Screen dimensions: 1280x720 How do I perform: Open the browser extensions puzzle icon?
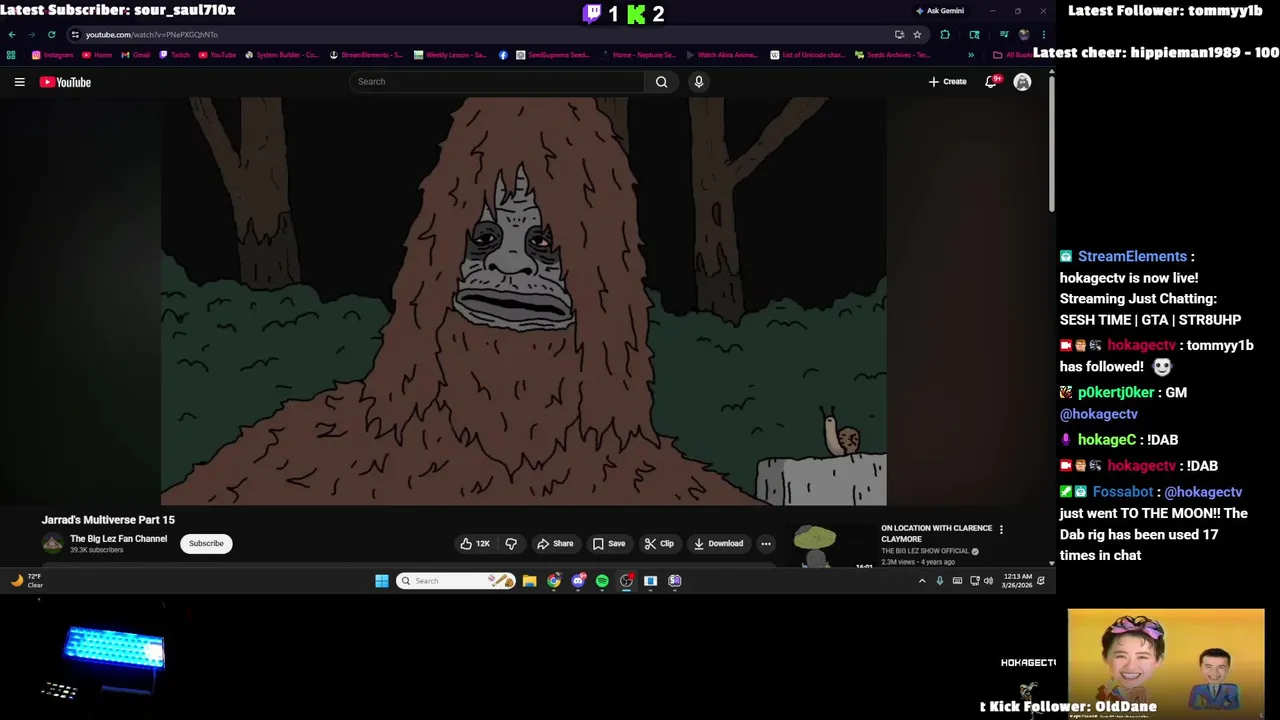[x=945, y=34]
